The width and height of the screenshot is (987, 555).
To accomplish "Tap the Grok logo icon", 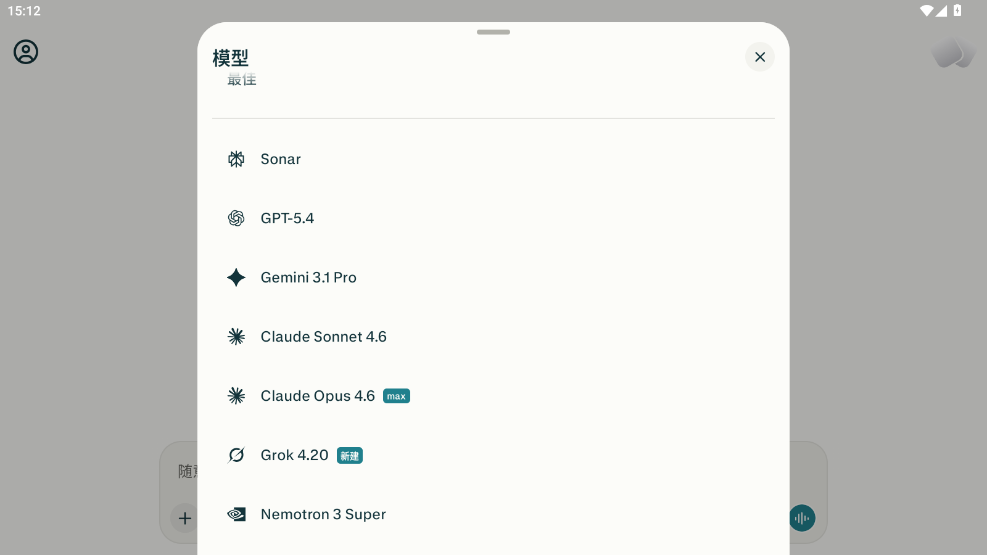I will (x=236, y=455).
